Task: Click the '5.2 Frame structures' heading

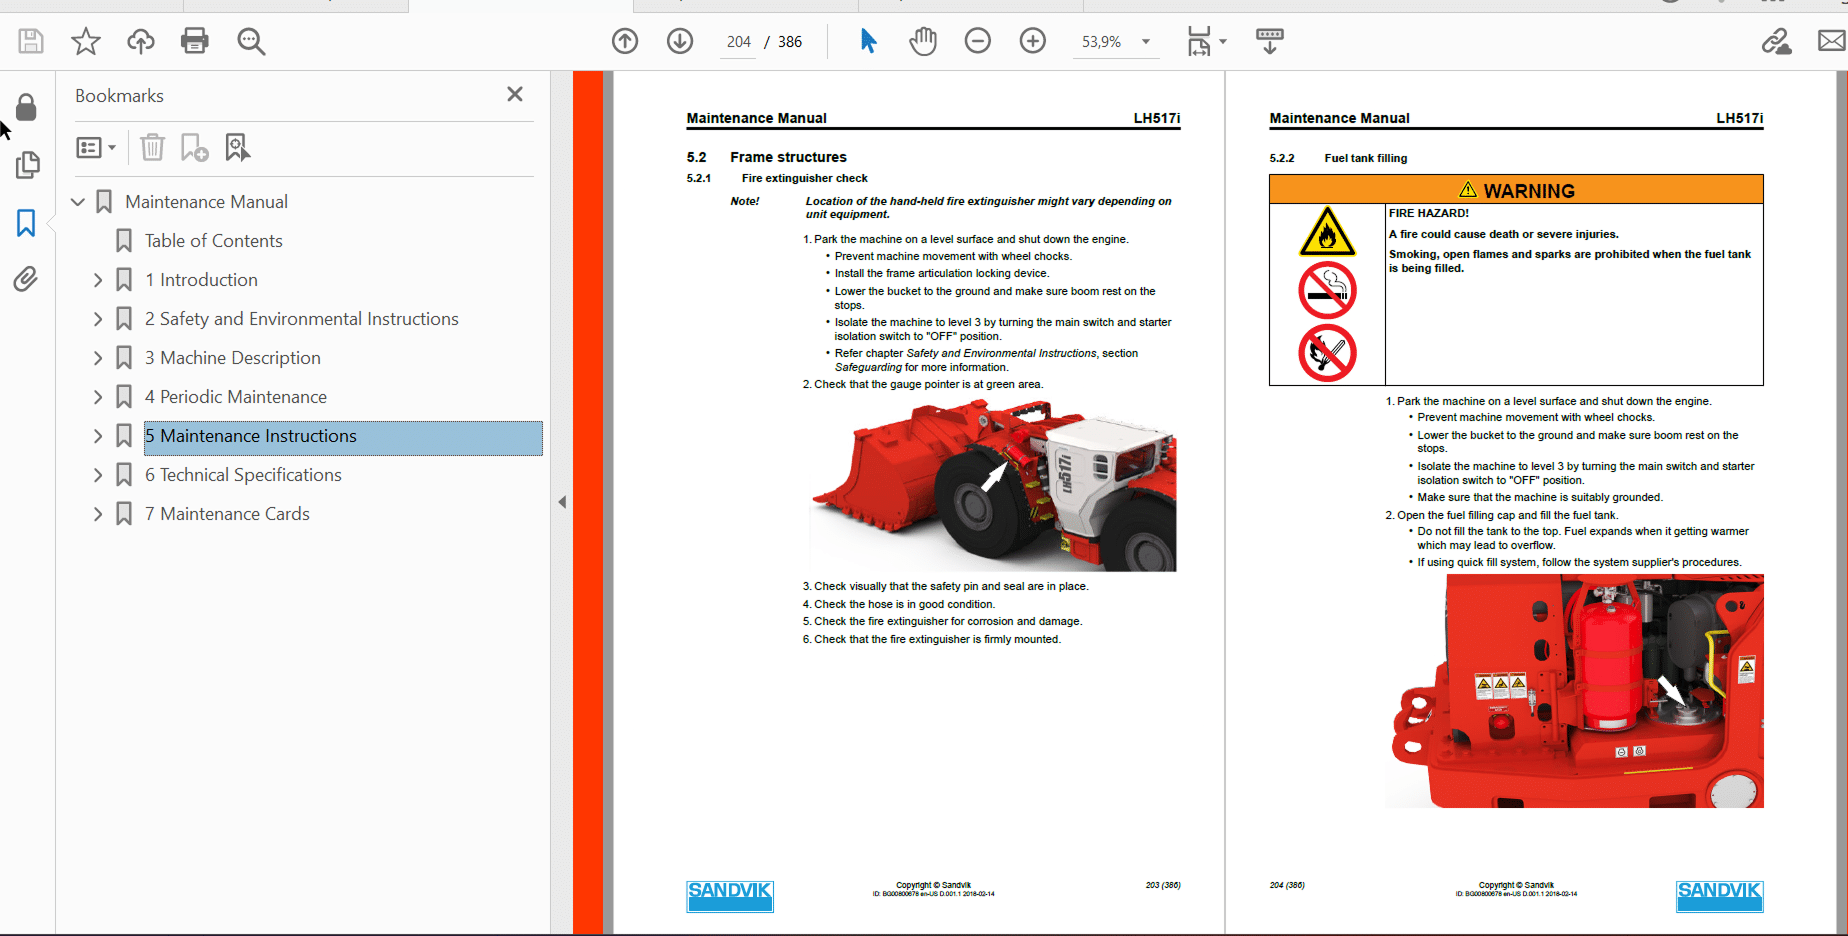Action: click(x=767, y=157)
